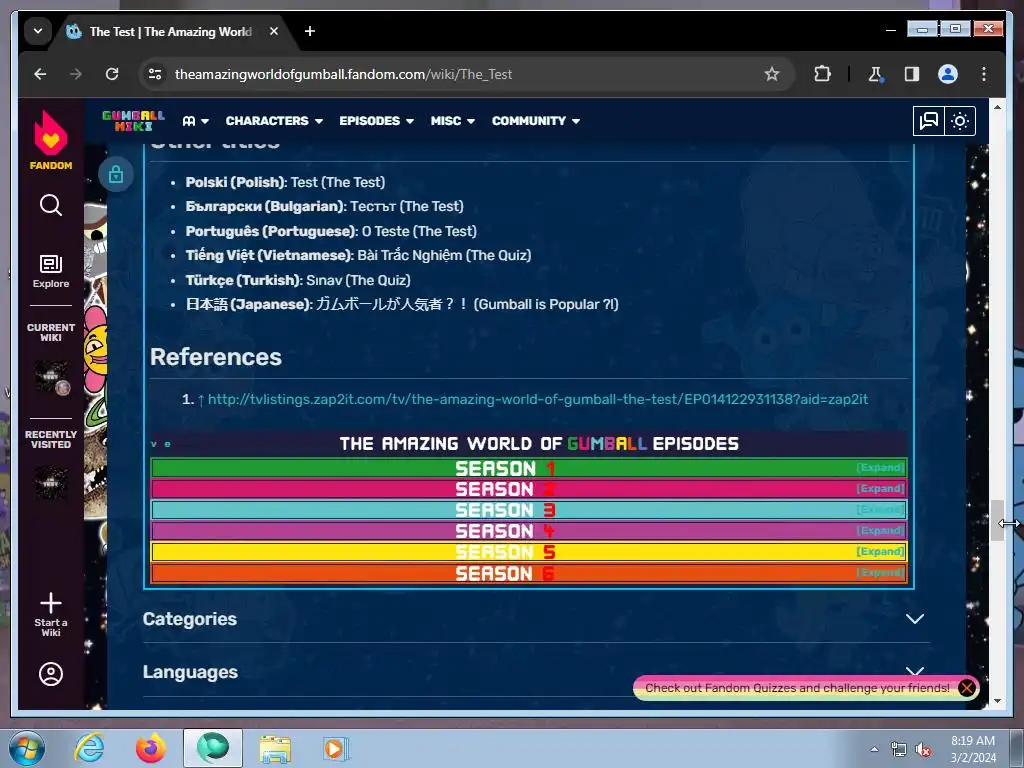Open the Chrome profile avatar

(x=948, y=74)
